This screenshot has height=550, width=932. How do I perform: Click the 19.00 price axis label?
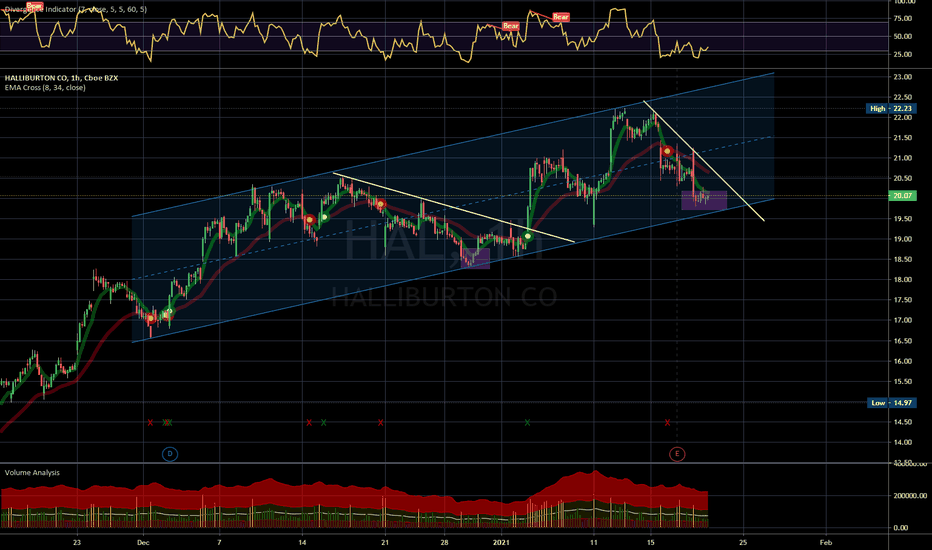903,239
